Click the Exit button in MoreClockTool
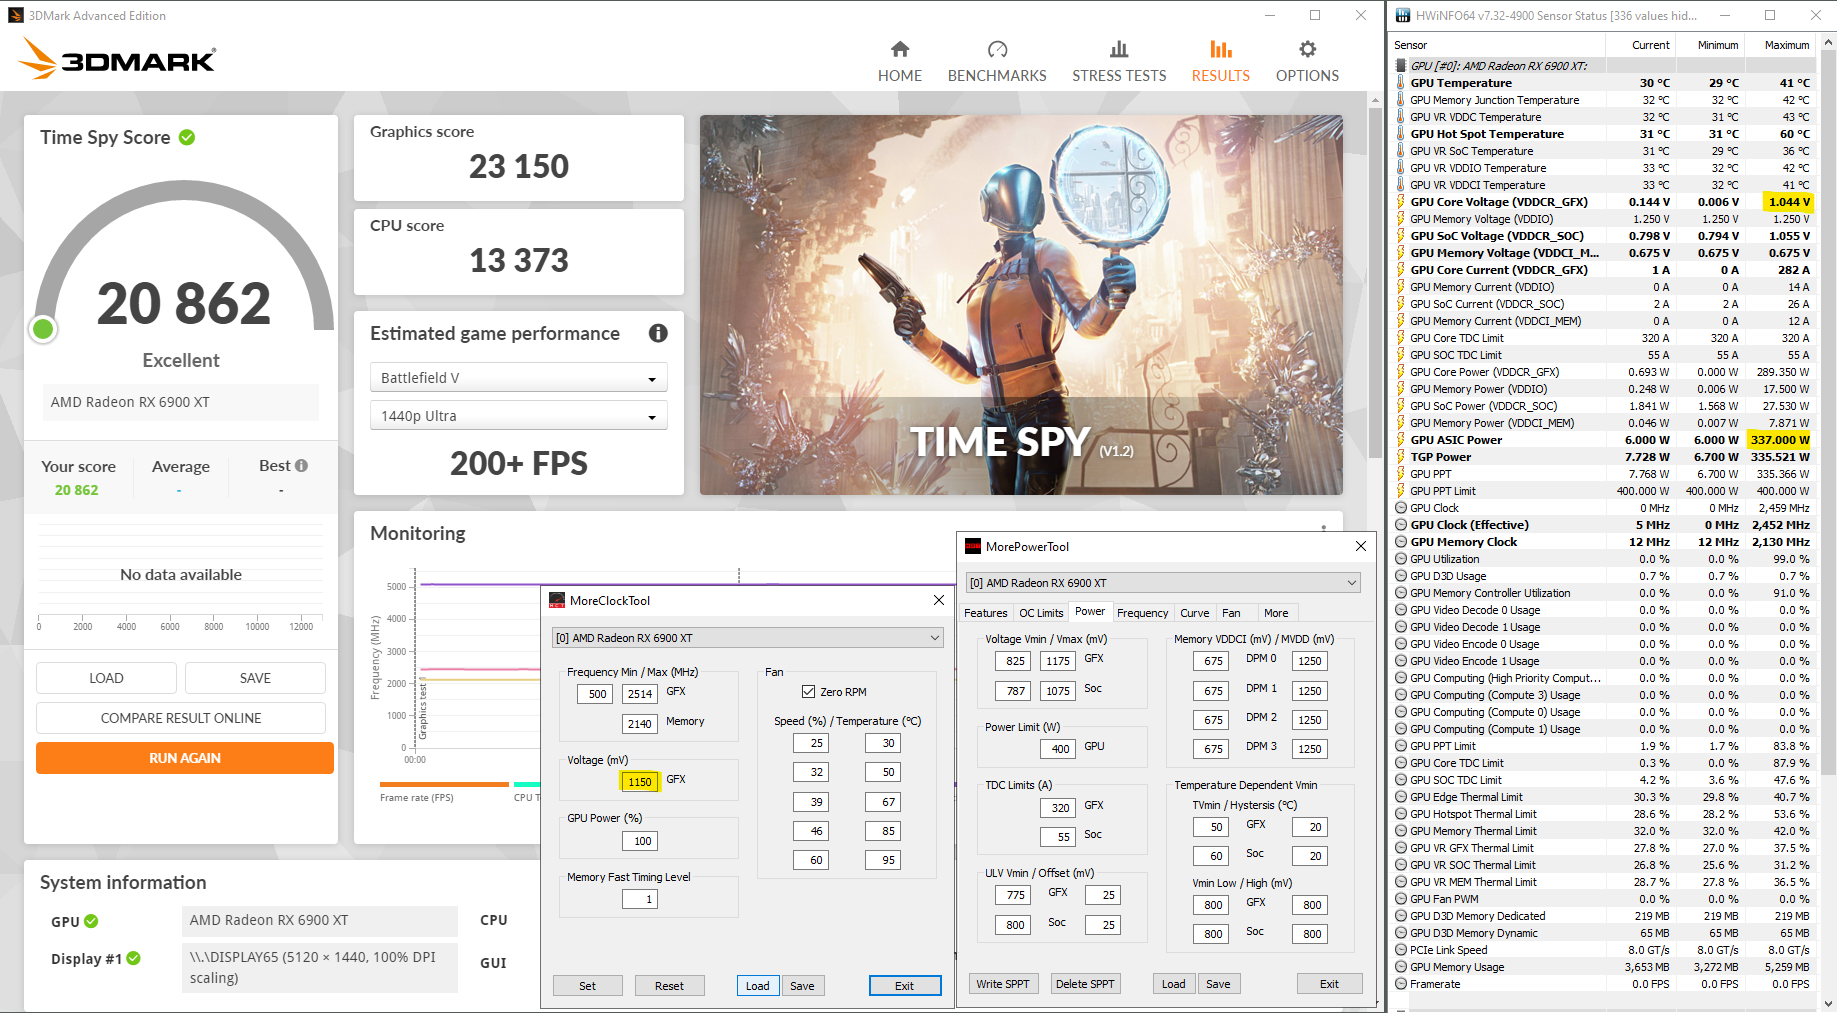This screenshot has height=1013, width=1837. click(x=904, y=986)
